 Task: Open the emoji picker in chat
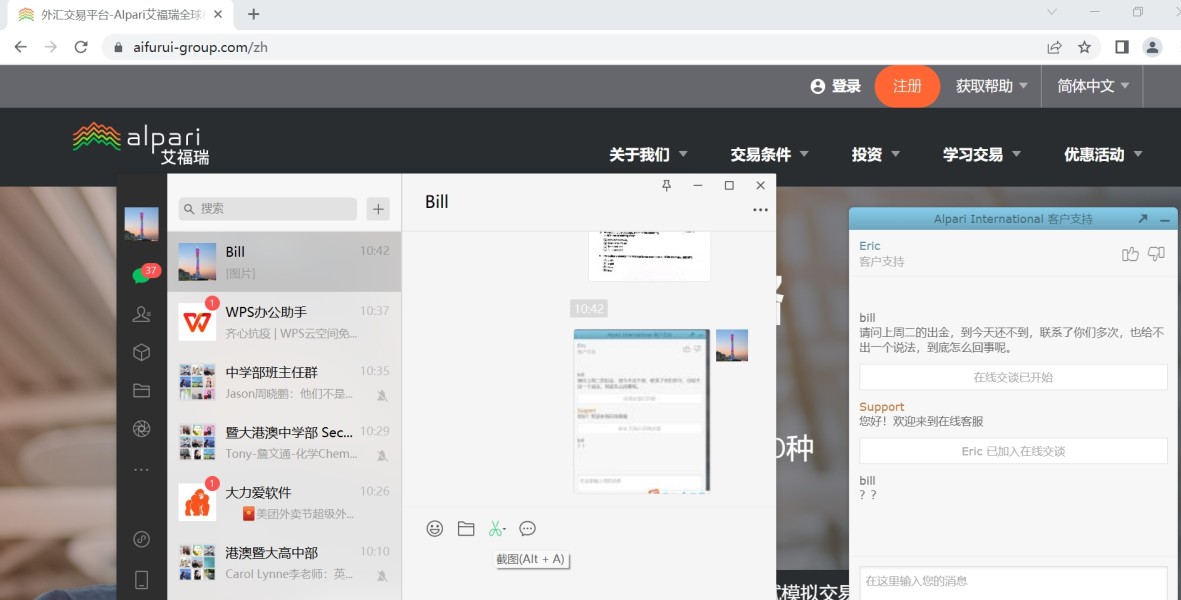pos(435,528)
